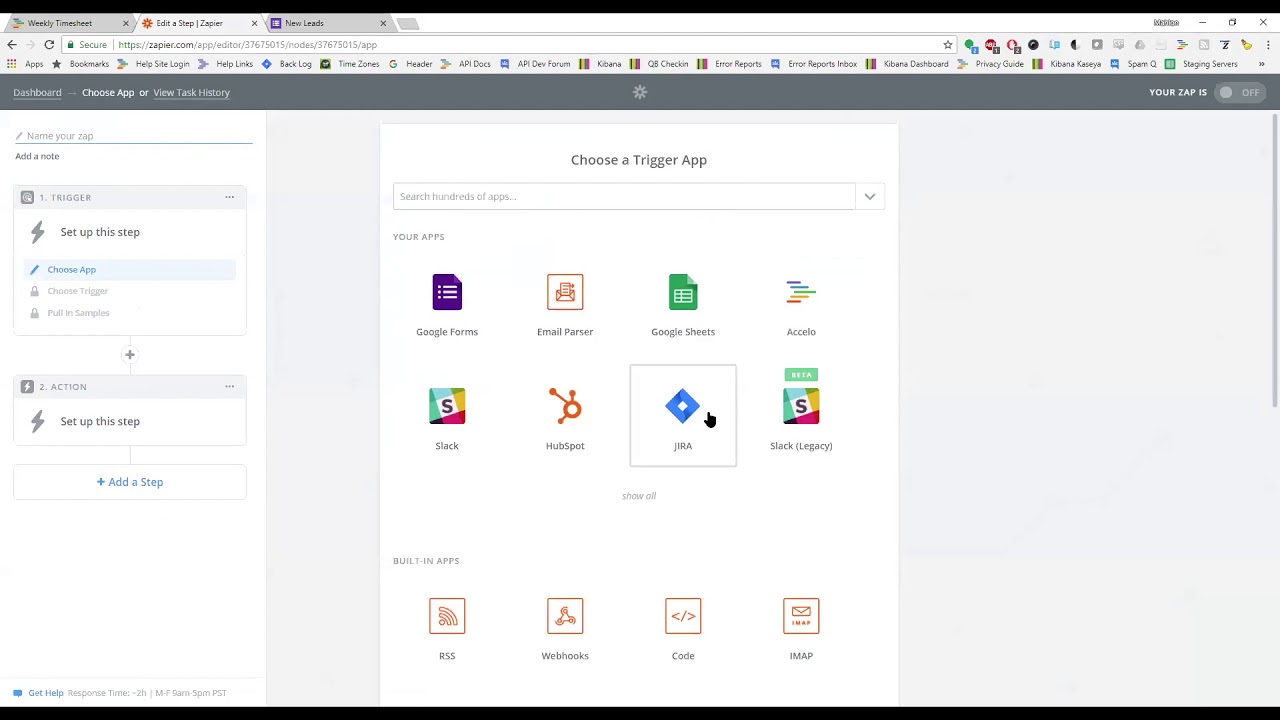This screenshot has width=1280, height=720.
Task: Set up the action step
Action: click(x=100, y=421)
